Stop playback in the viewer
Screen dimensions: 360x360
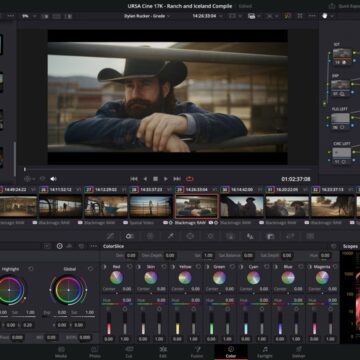[155, 179]
